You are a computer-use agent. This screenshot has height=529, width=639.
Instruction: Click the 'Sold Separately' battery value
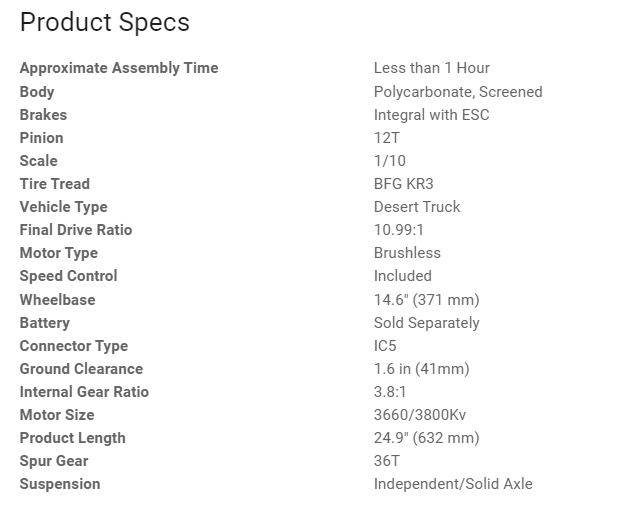pos(426,322)
